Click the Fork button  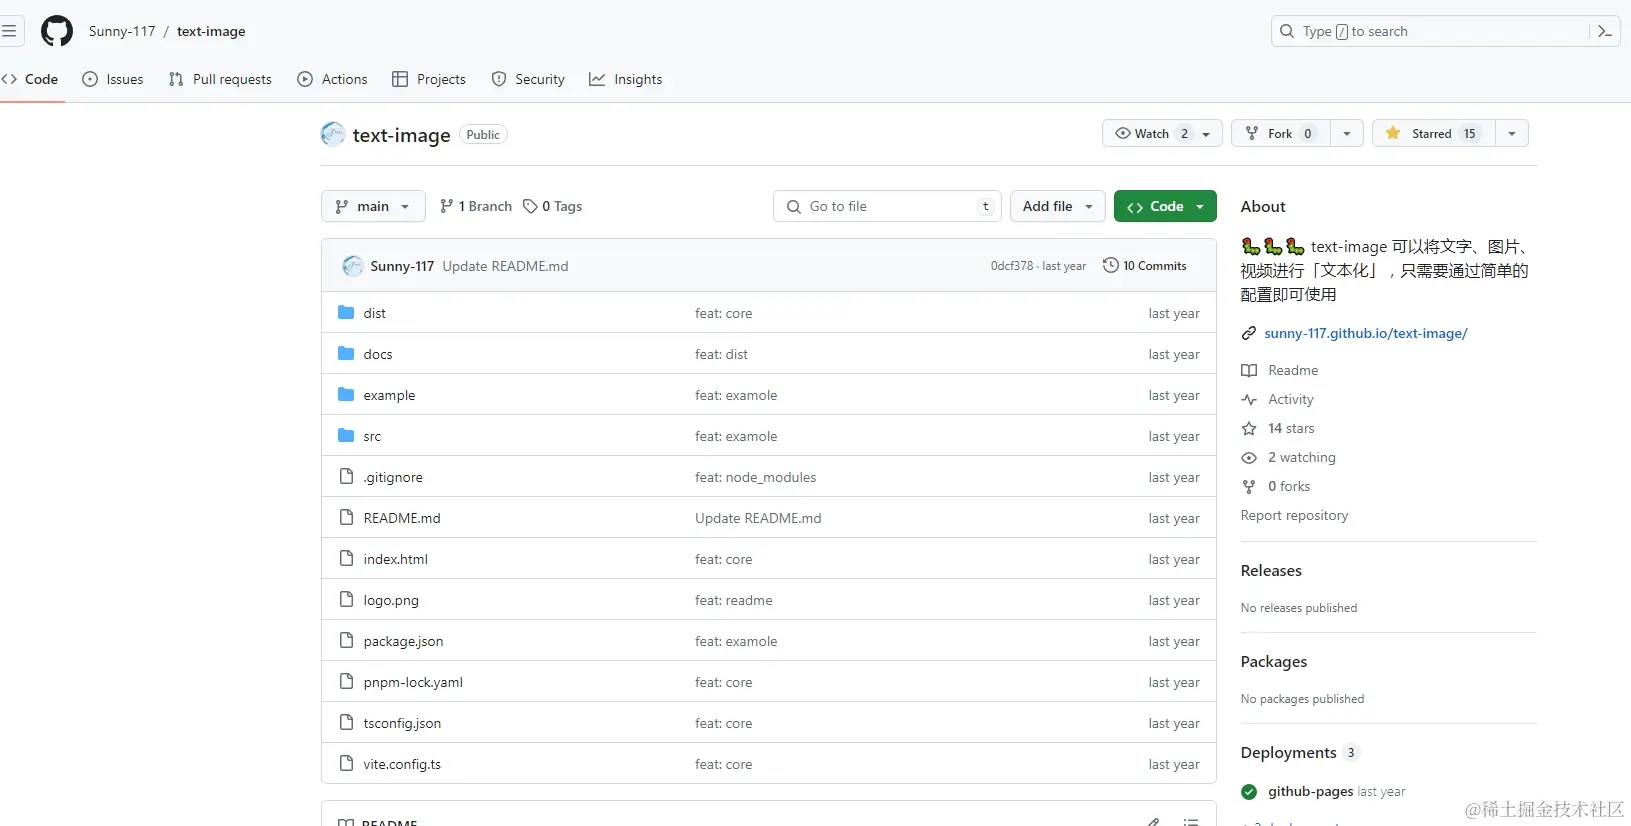1281,133
